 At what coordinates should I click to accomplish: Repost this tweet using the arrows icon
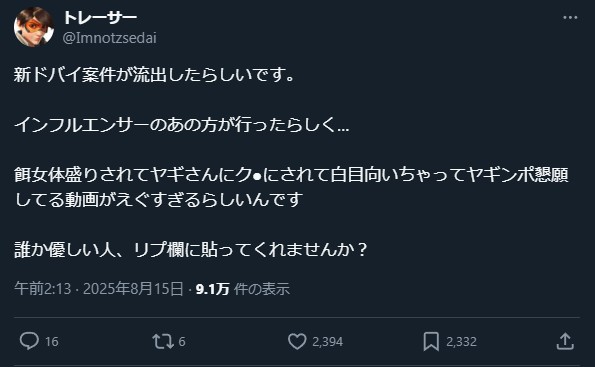click(163, 341)
